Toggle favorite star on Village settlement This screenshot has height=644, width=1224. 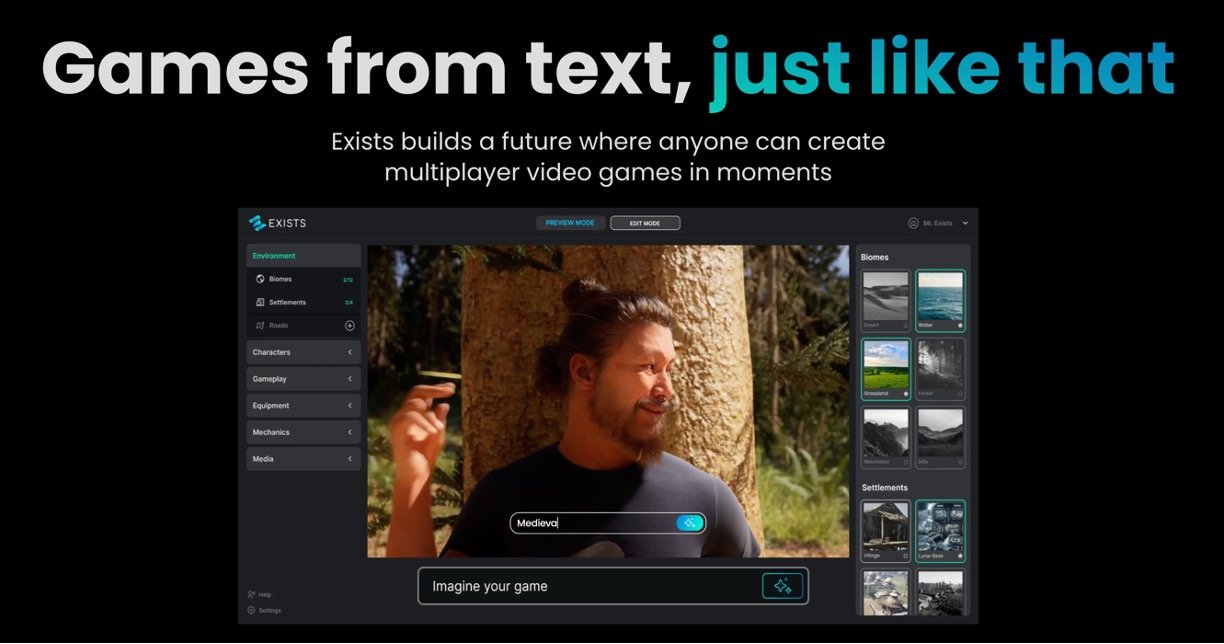(906, 555)
